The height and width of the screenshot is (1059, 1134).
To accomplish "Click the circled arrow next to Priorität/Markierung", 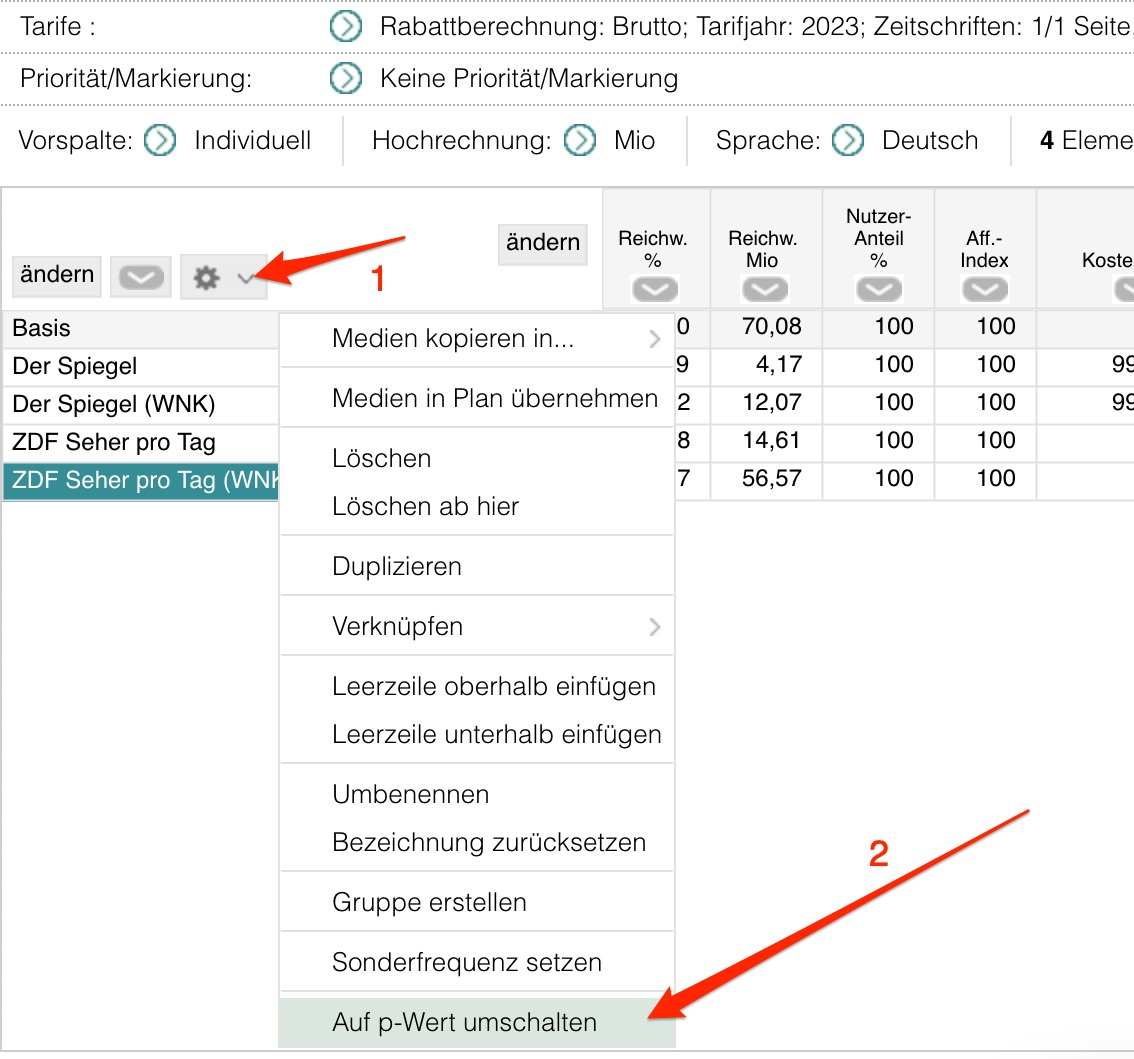I will 345,78.
